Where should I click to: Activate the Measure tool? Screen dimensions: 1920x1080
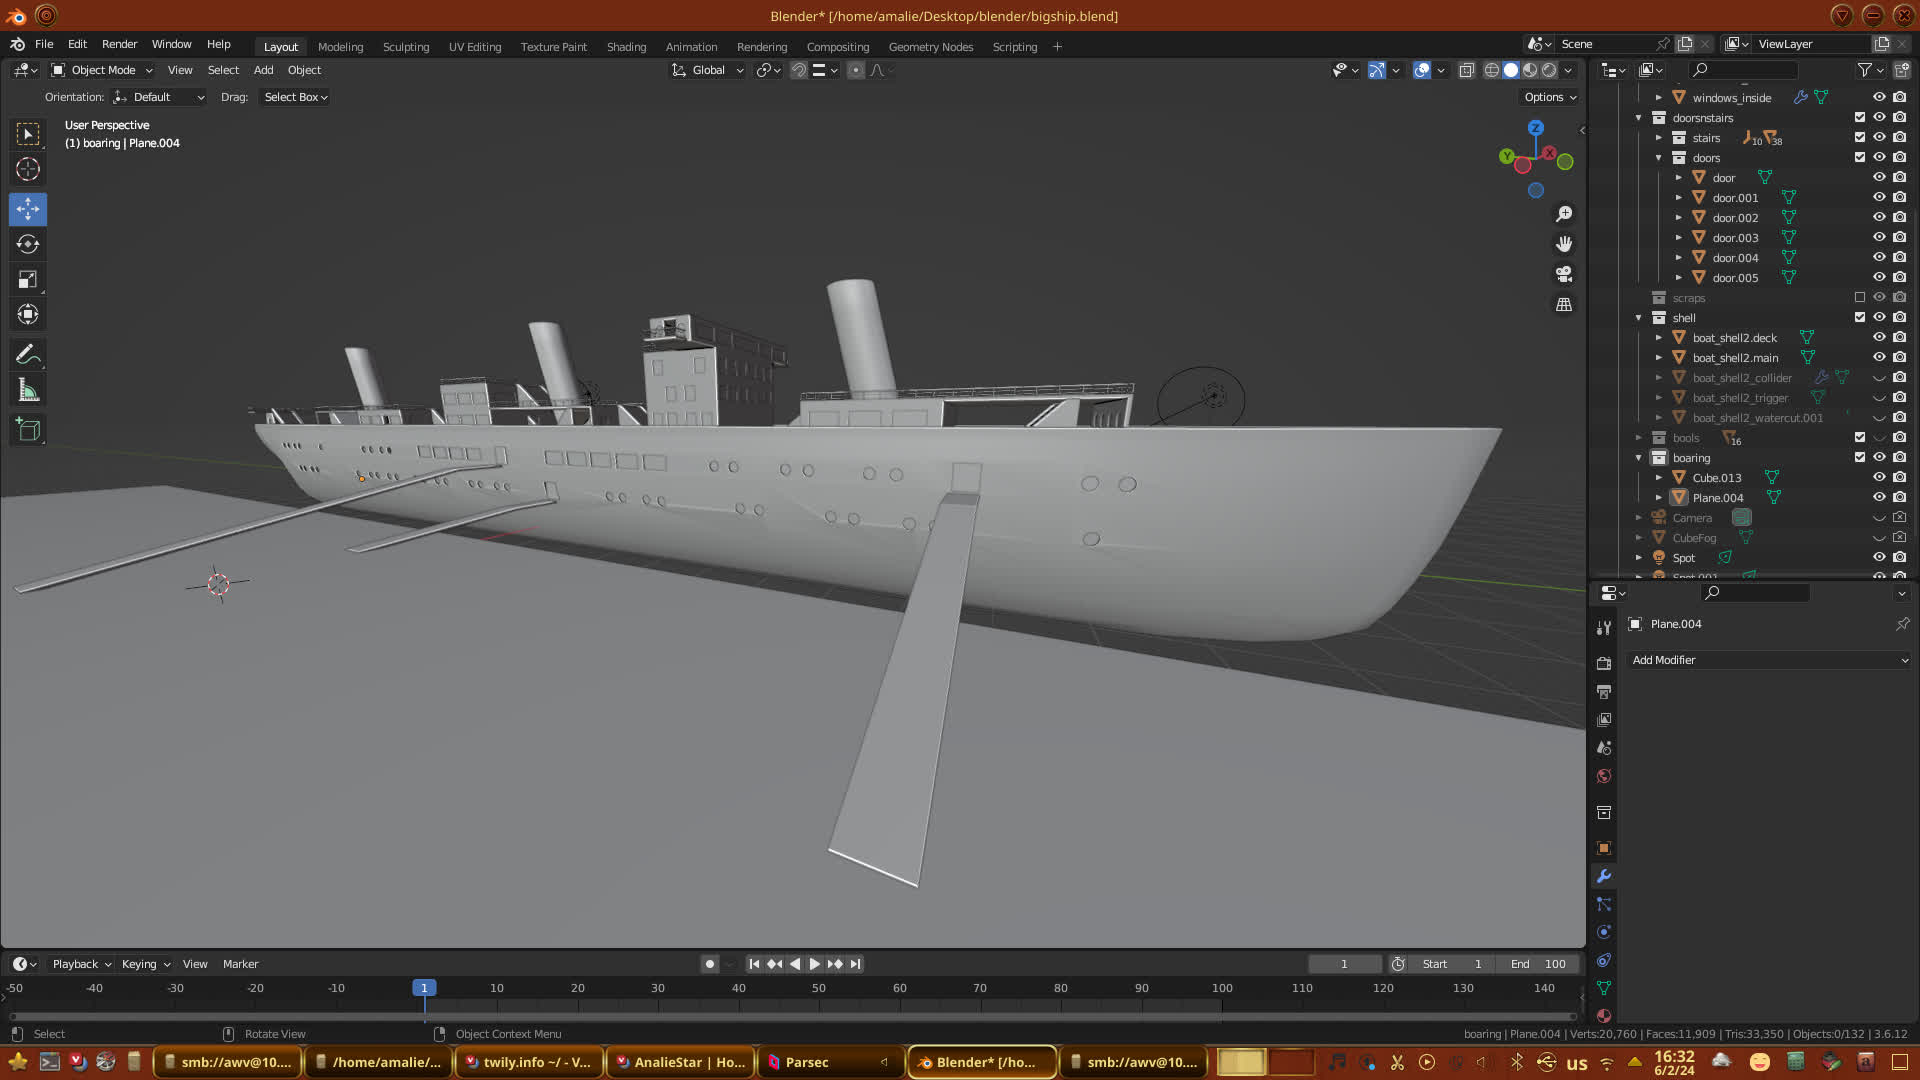(x=28, y=391)
